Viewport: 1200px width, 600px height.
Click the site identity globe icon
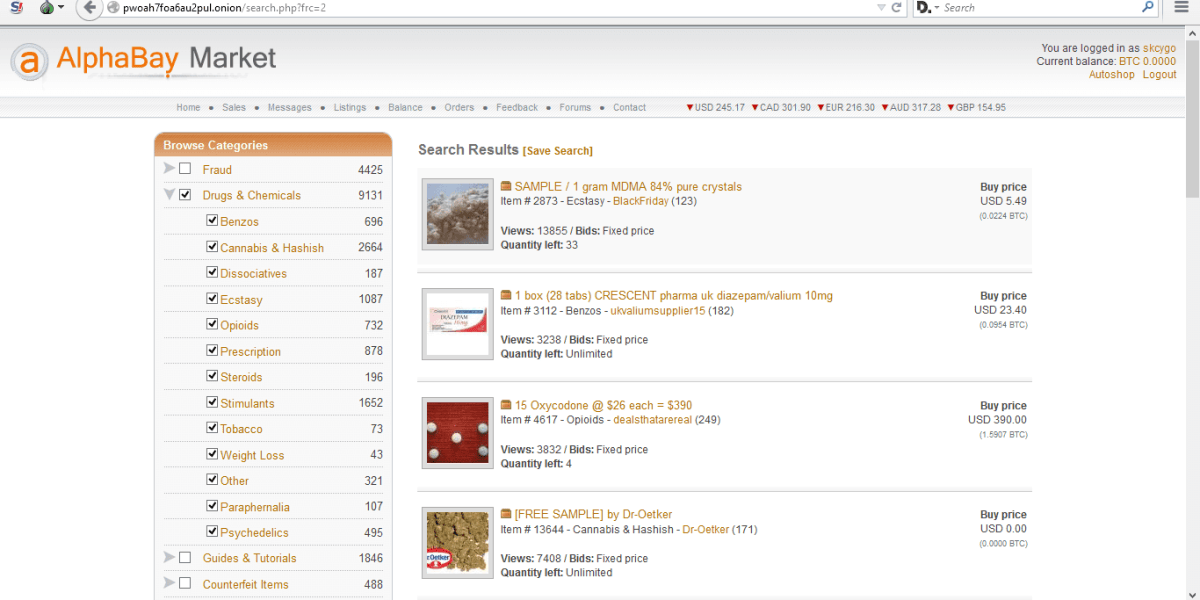pyautogui.click(x=113, y=8)
